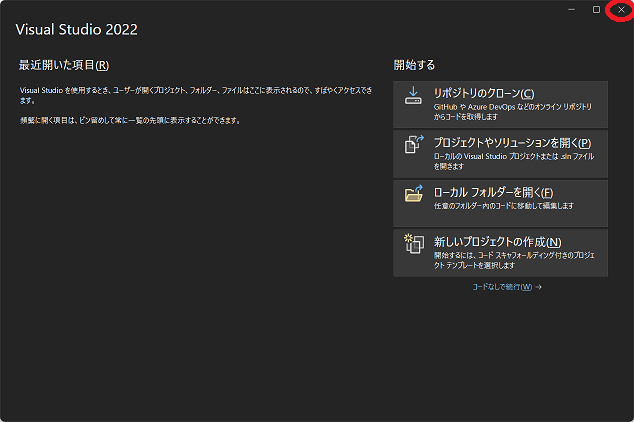Choose プロジェクトやソリューションを開く(P)
Viewport: 634px width, 422px height.
500,154
